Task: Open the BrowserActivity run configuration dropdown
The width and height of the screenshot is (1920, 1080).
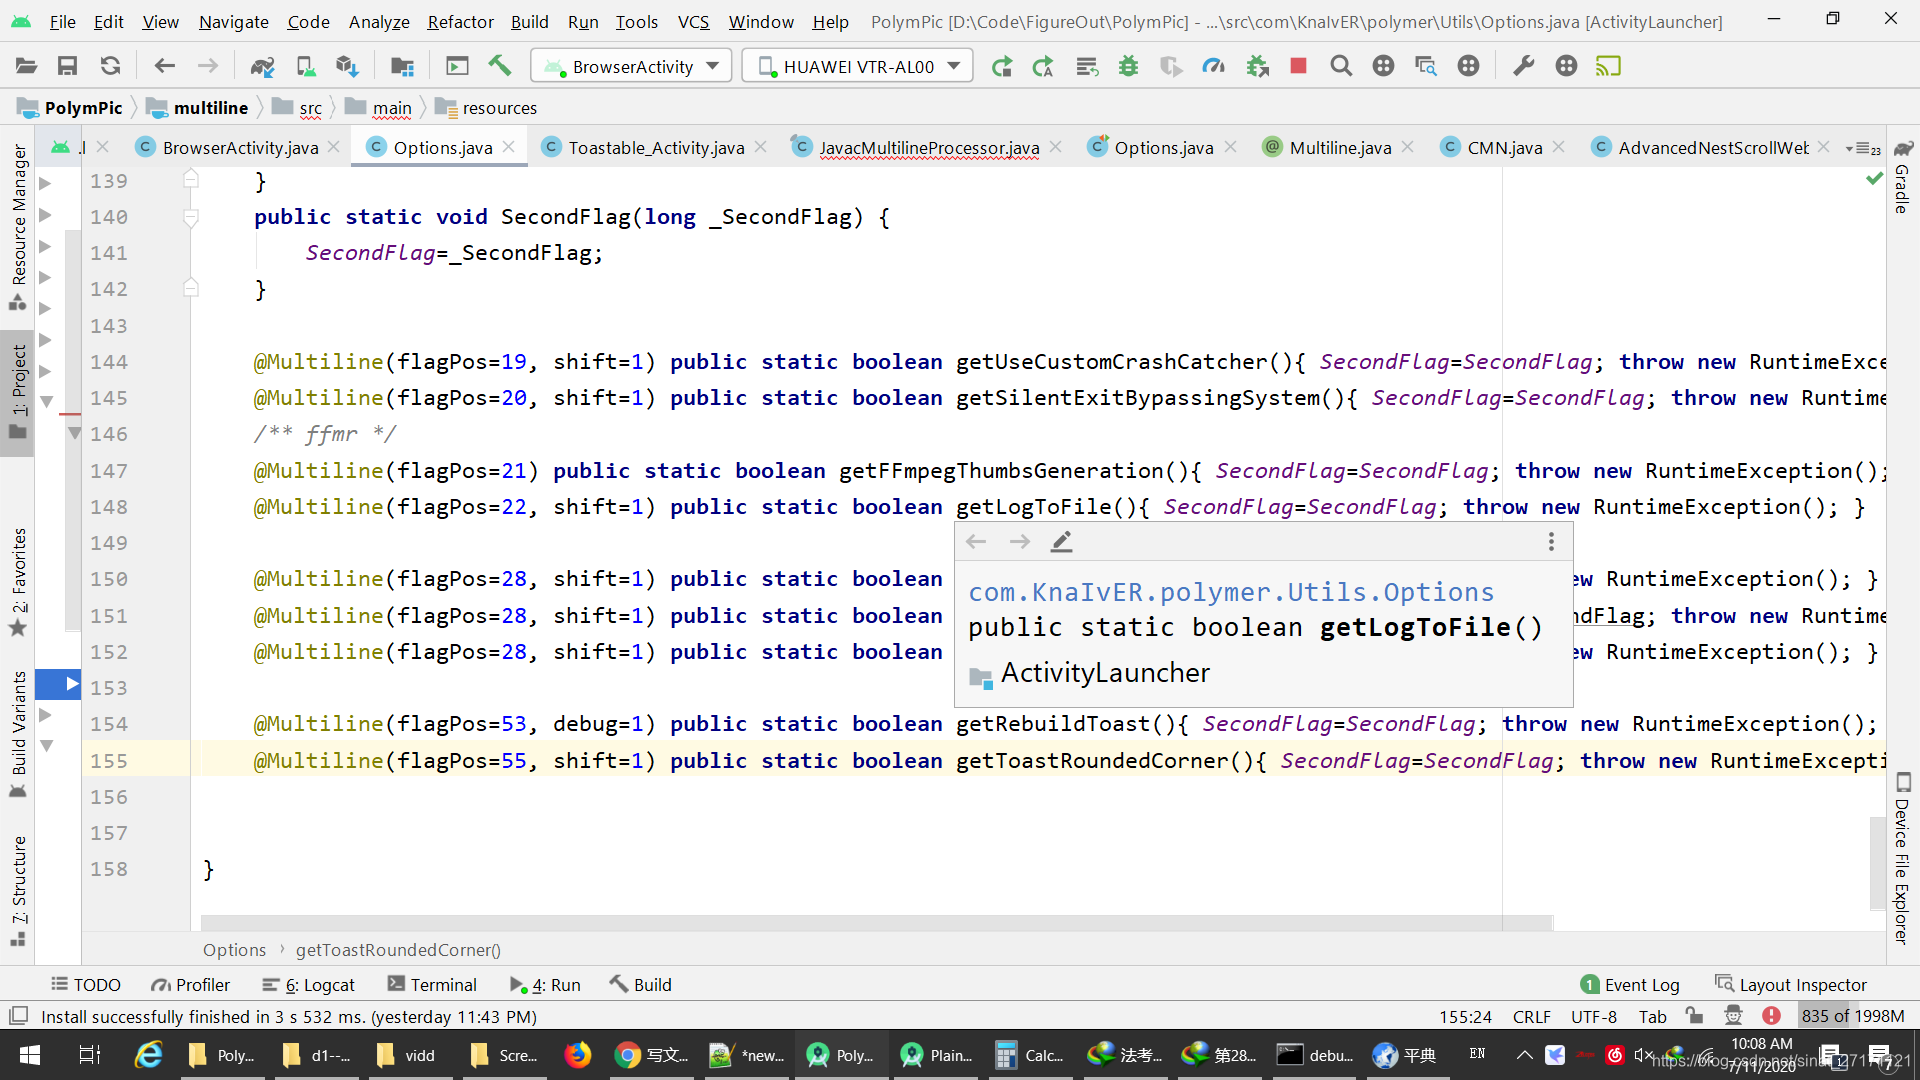Action: coord(631,66)
